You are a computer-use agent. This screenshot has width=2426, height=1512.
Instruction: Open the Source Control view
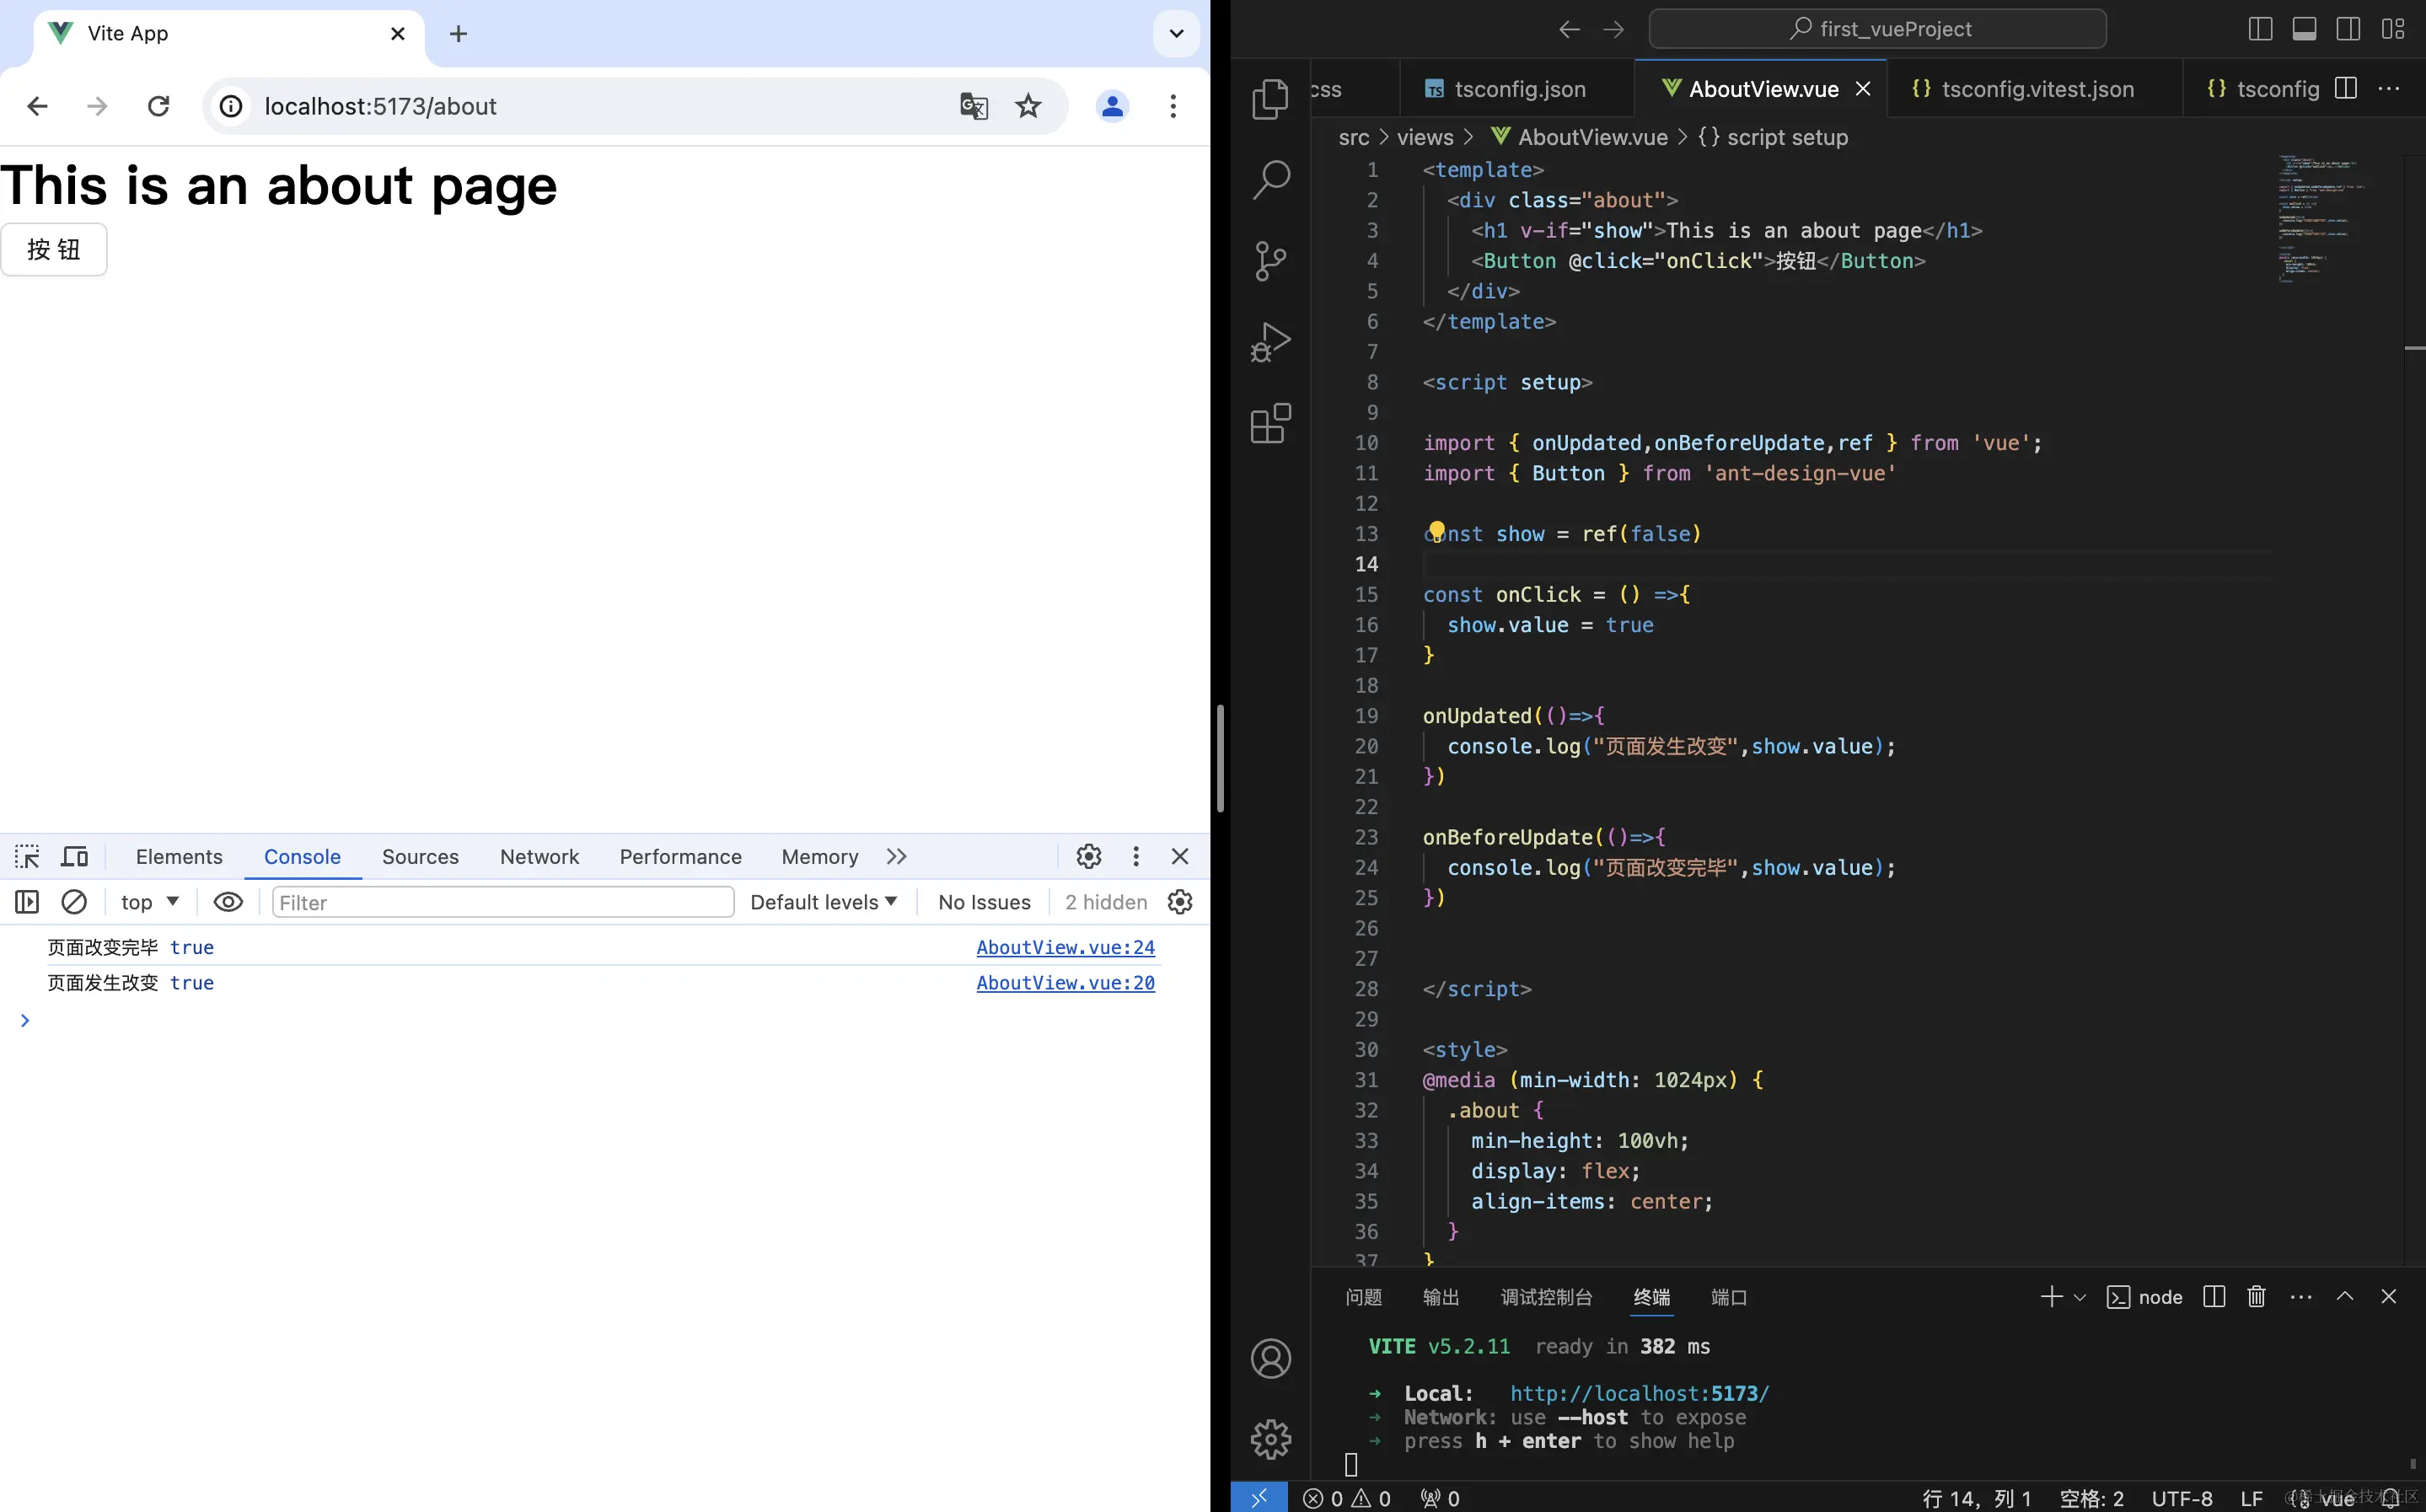click(1270, 261)
